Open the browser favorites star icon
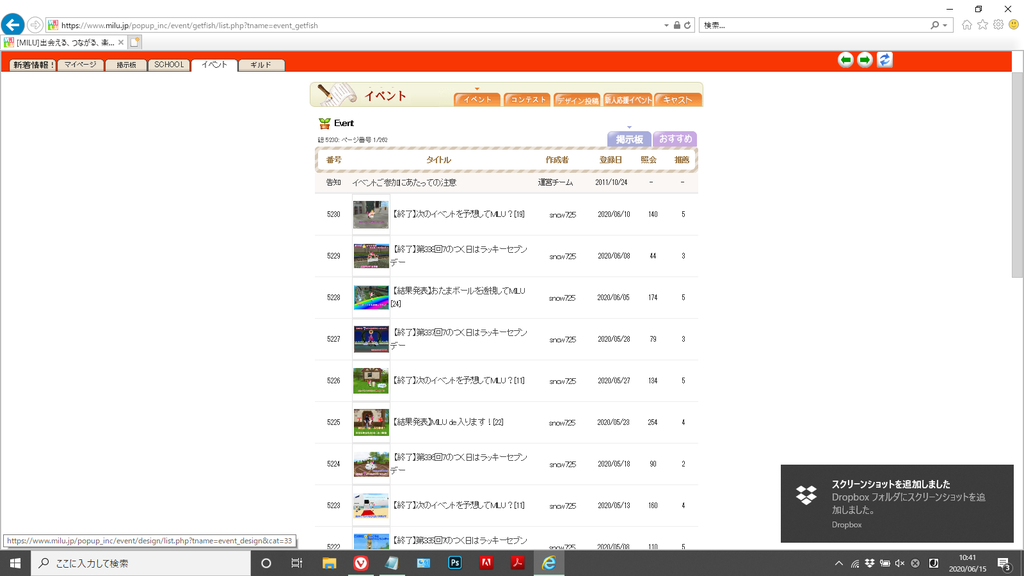The height and width of the screenshot is (576, 1024). 982,24
